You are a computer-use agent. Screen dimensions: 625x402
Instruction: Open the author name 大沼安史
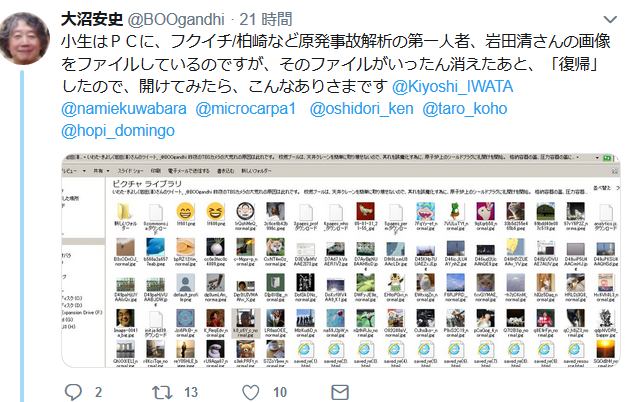tap(92, 19)
